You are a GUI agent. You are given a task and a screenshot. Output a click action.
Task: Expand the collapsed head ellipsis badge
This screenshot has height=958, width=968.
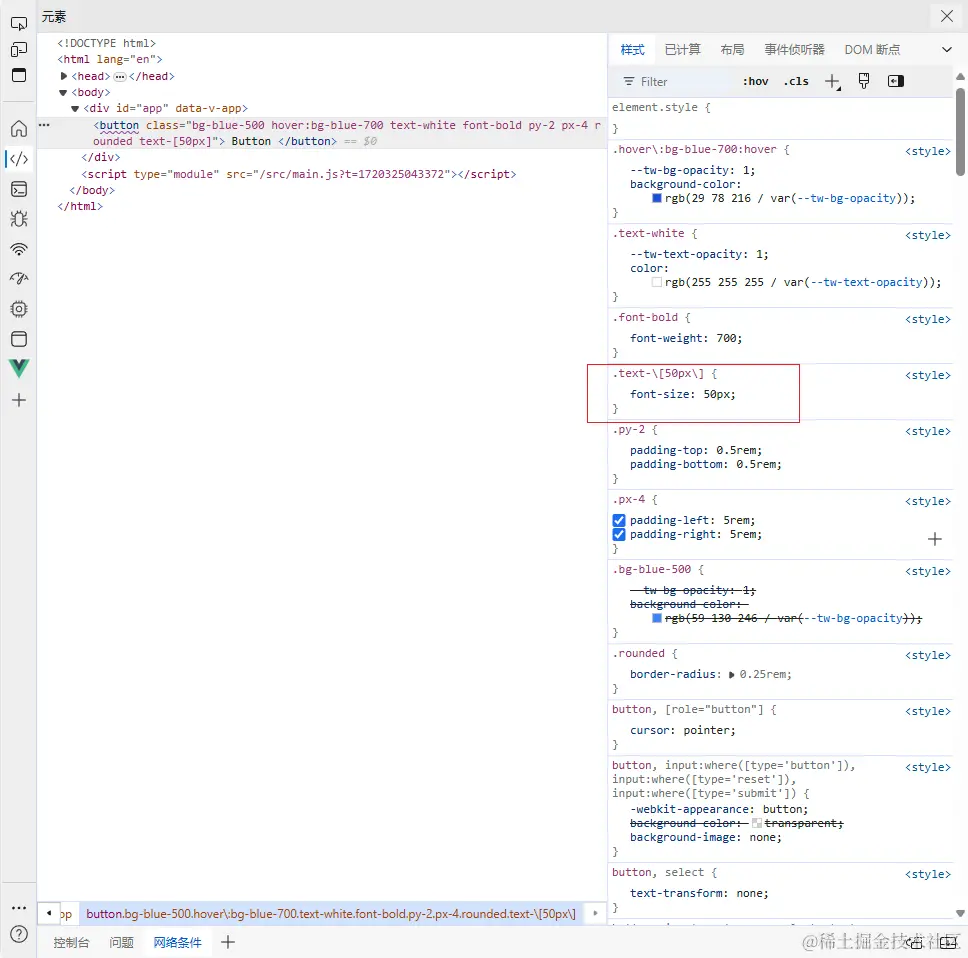pos(120,77)
